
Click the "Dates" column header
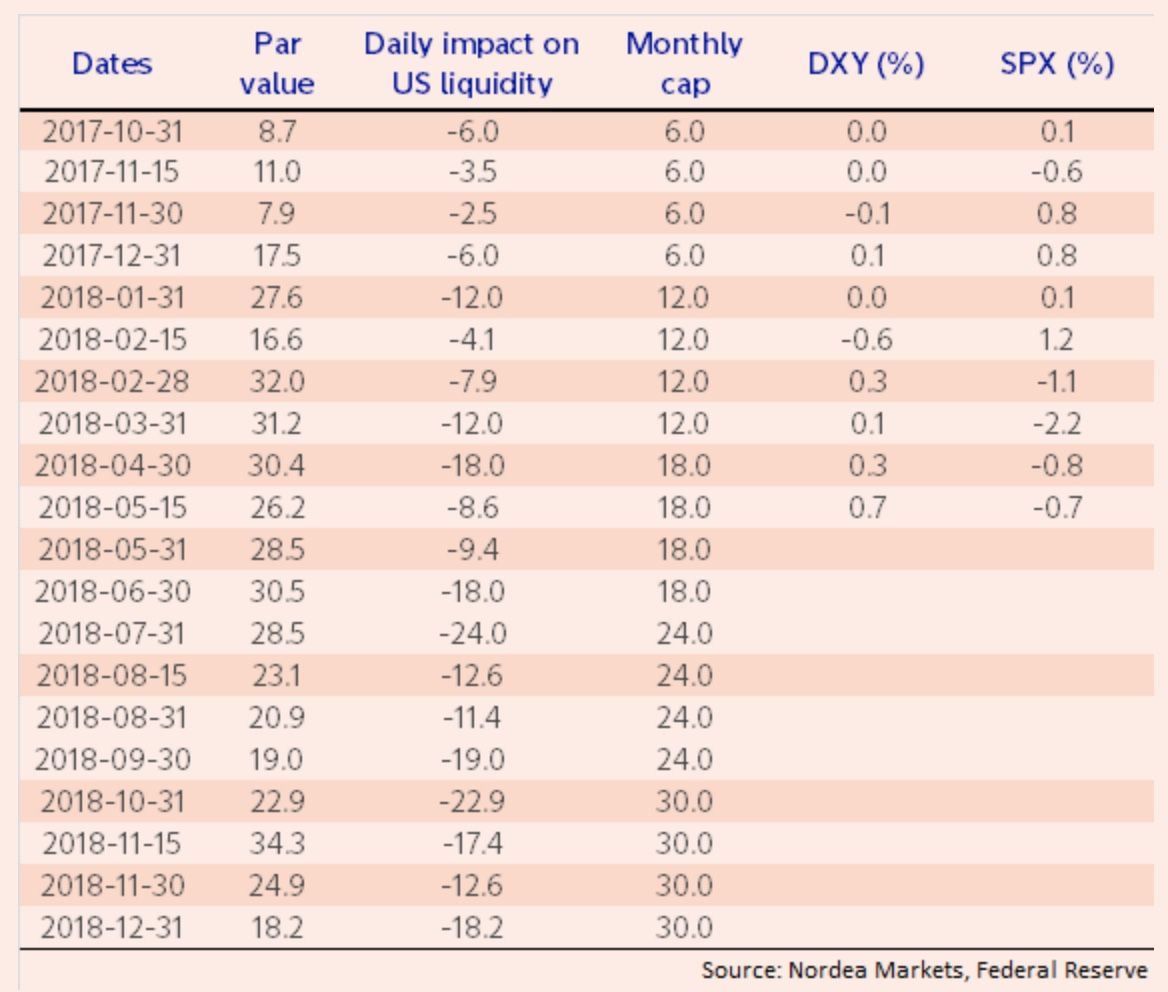(x=112, y=65)
